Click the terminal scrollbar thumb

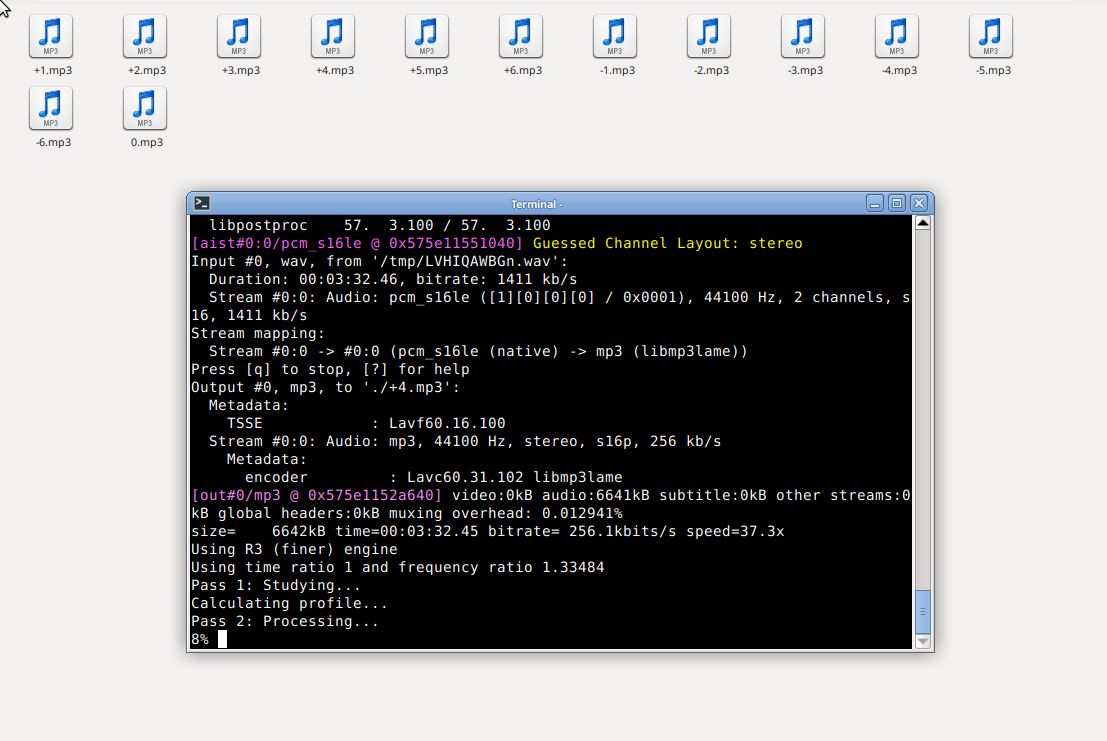coord(923,612)
